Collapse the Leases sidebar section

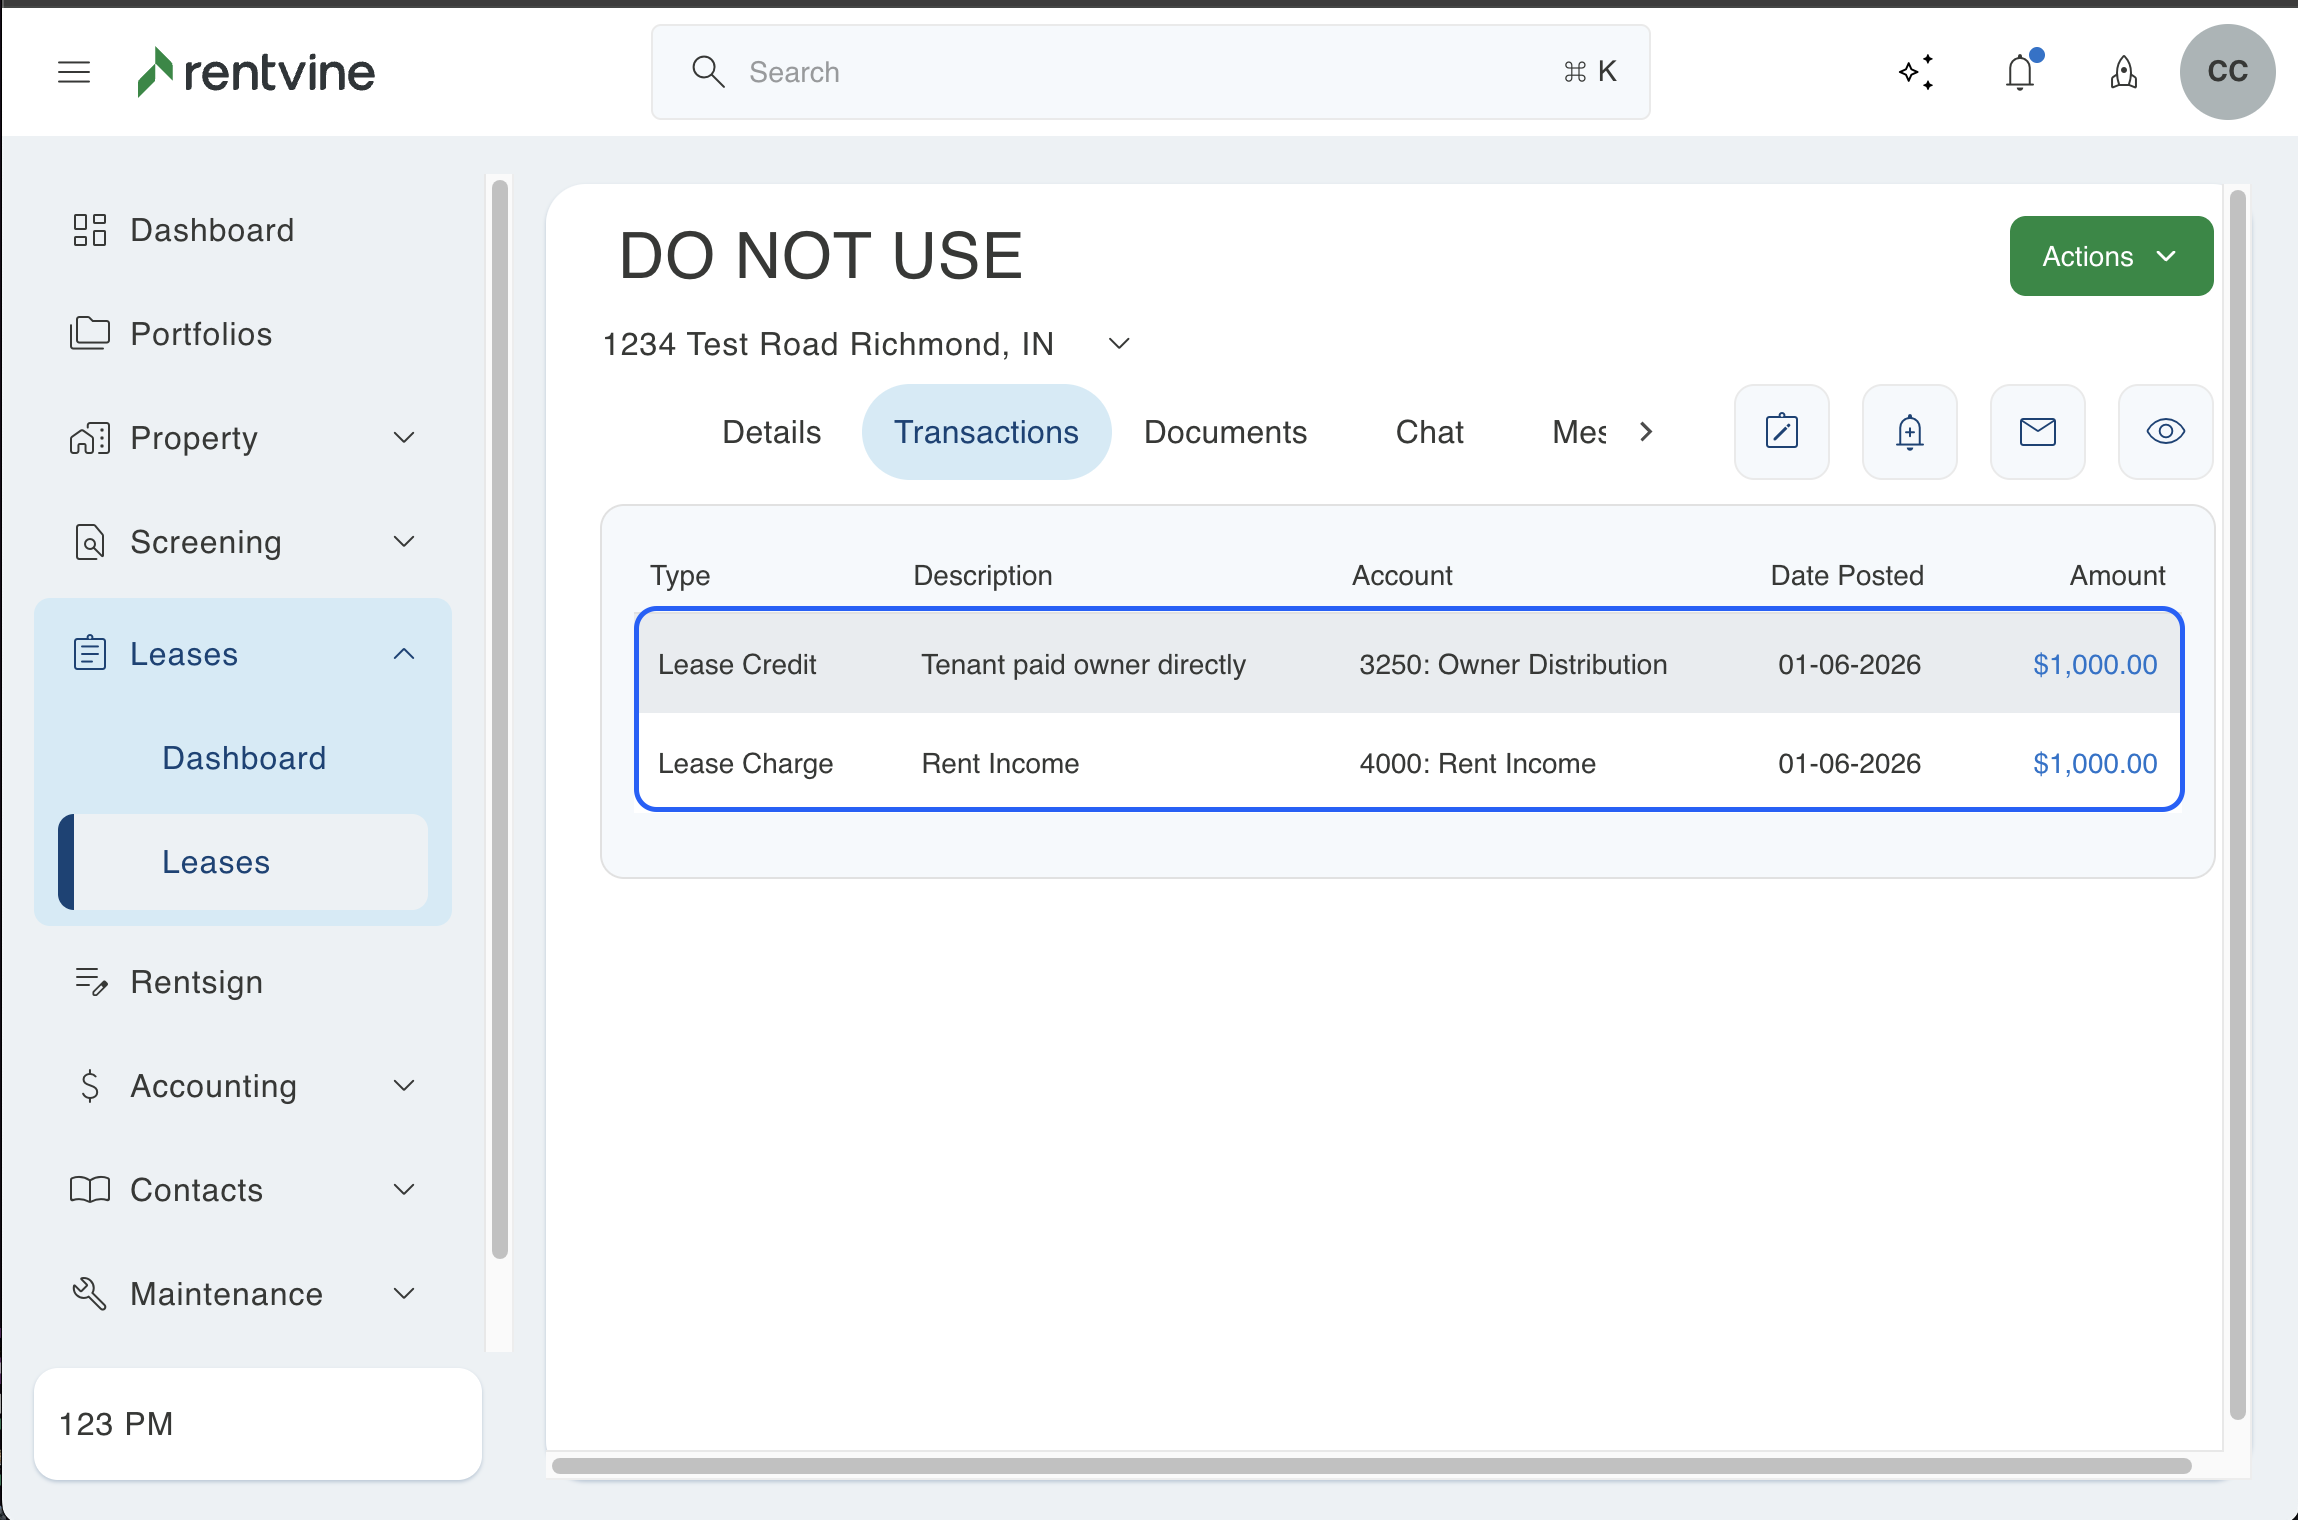403,654
